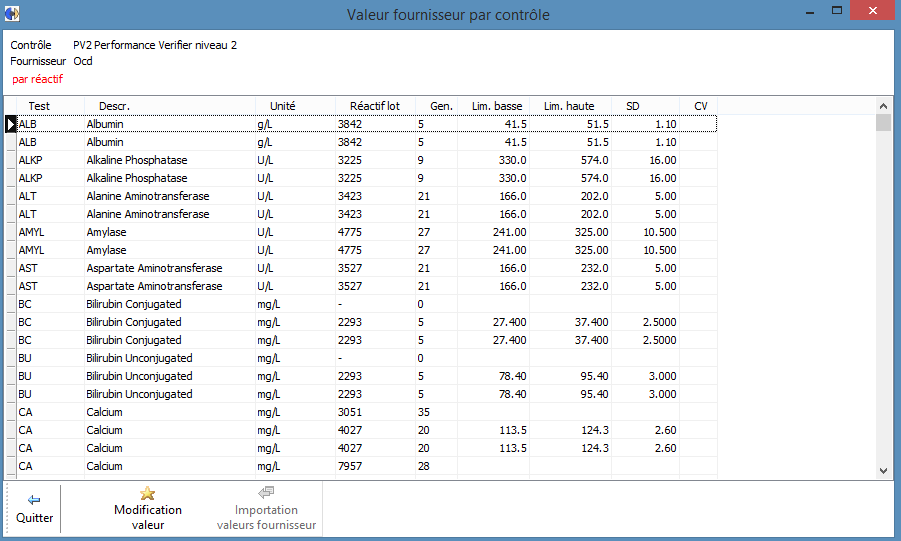Click the SD column header
The width and height of the screenshot is (901, 541).
[633, 106]
